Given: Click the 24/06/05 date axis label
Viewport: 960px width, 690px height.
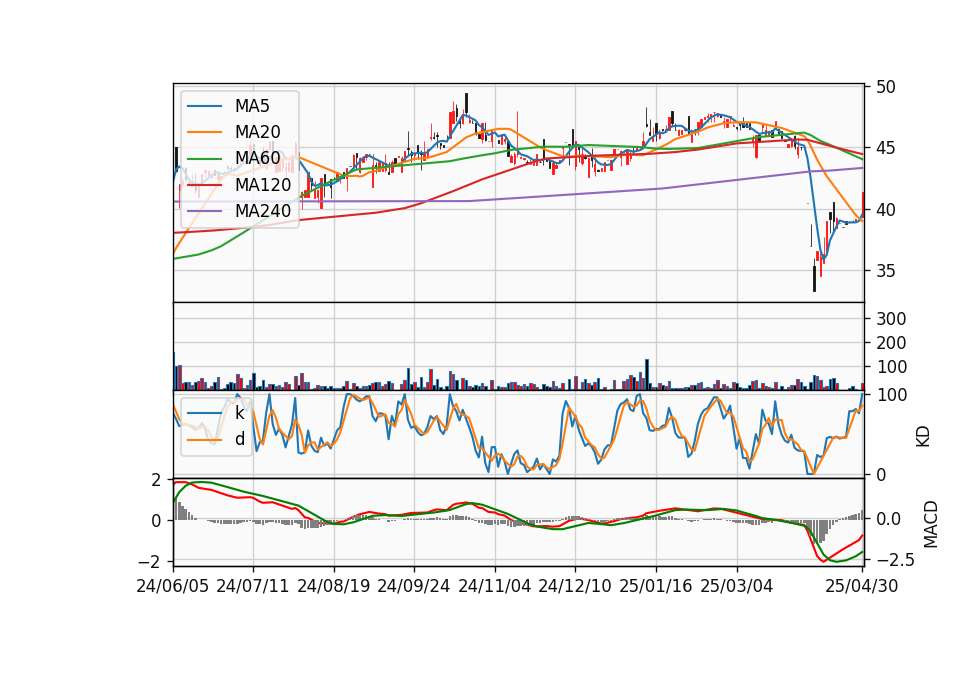Looking at the screenshot, I should [x=173, y=586].
